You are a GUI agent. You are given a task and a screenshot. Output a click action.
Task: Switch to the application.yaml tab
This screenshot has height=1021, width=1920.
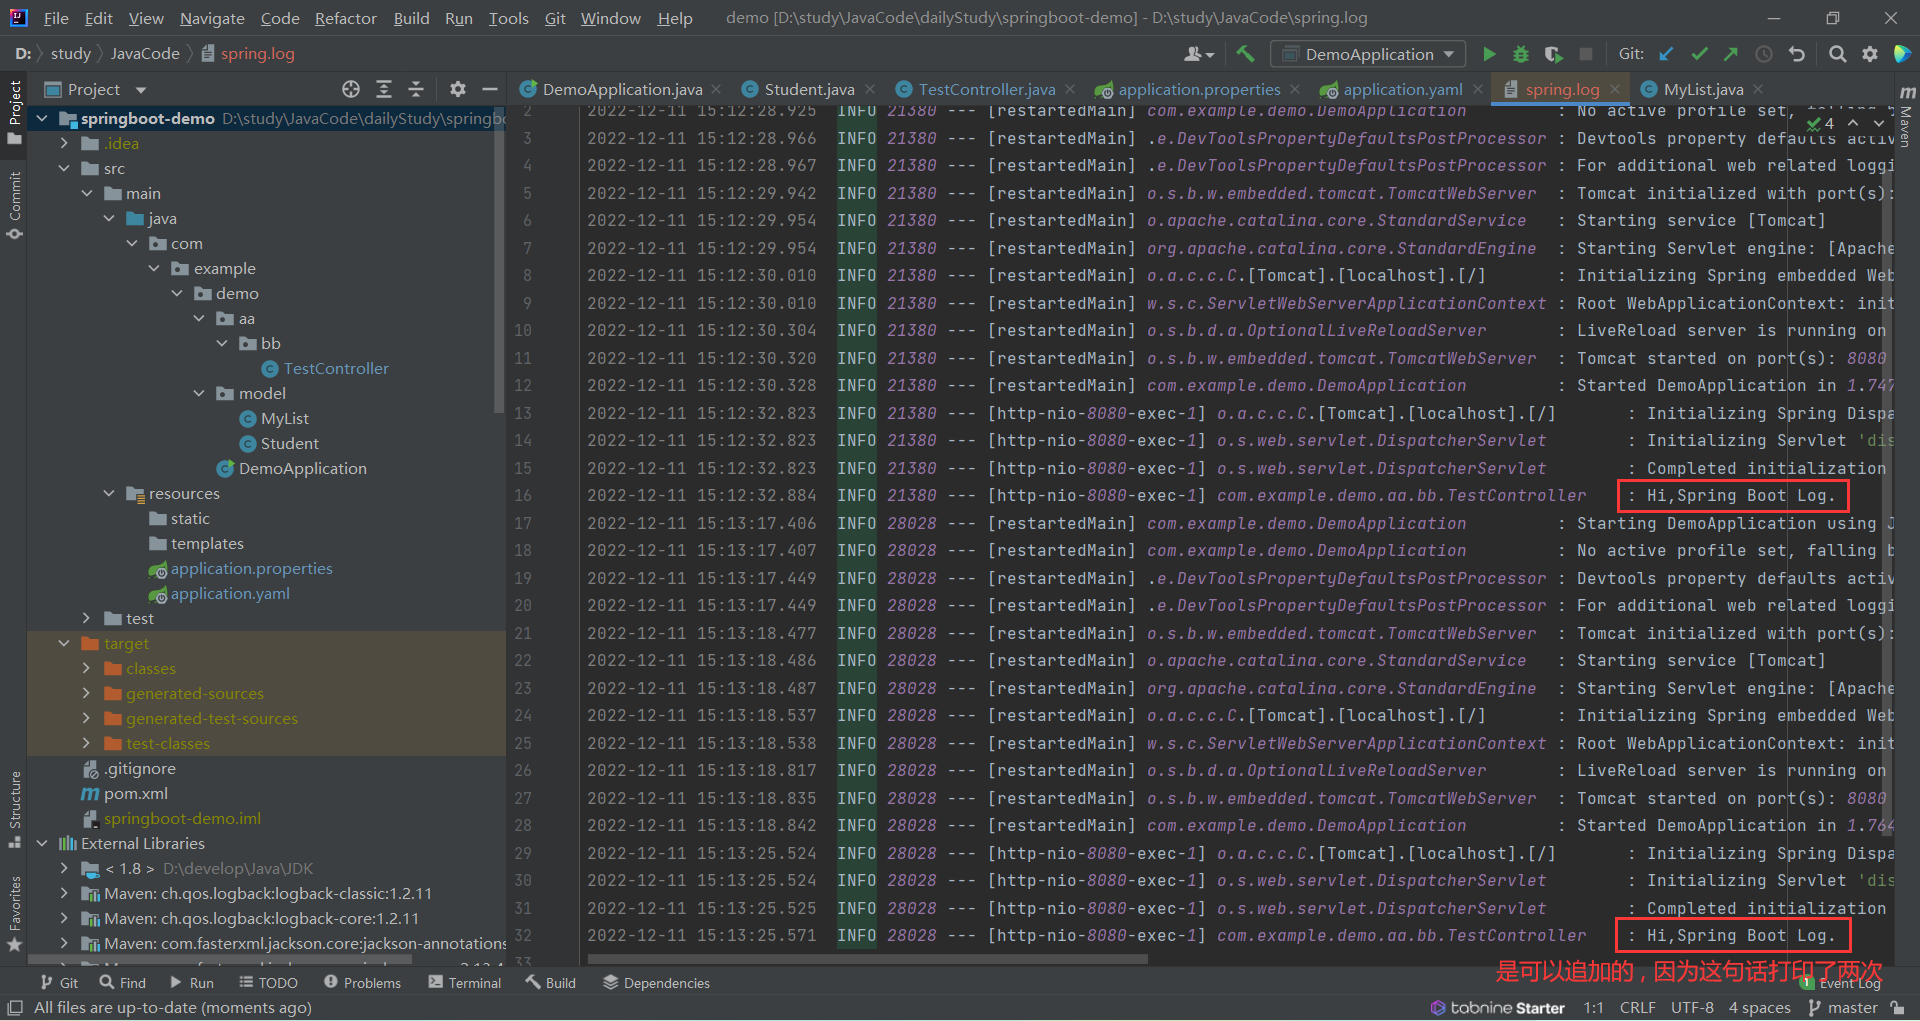pyautogui.click(x=1402, y=89)
